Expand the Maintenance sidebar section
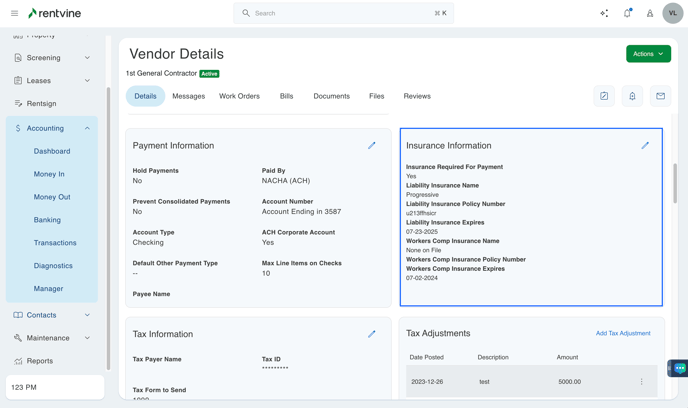688x408 pixels. click(x=87, y=338)
